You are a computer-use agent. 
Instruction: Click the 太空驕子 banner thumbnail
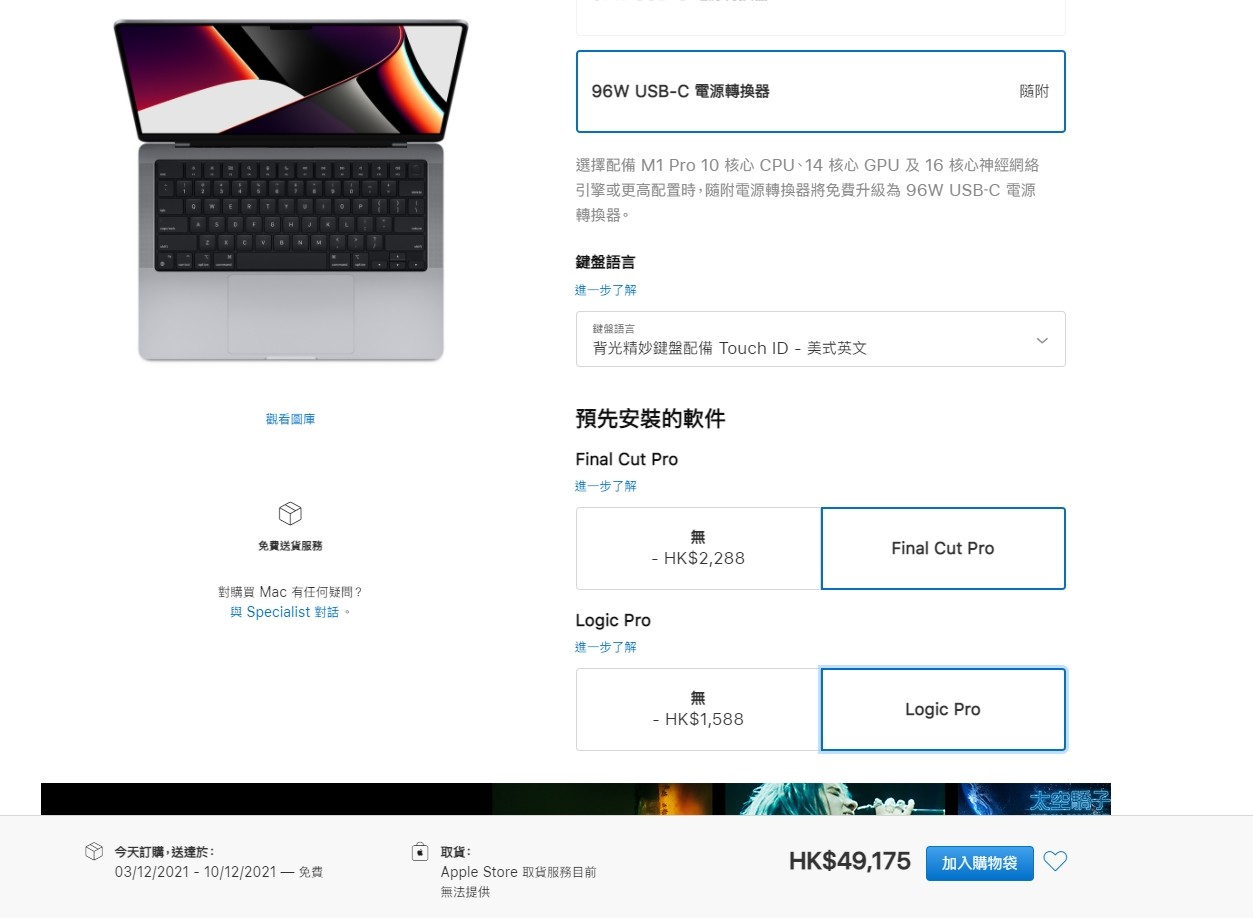pos(1034,799)
